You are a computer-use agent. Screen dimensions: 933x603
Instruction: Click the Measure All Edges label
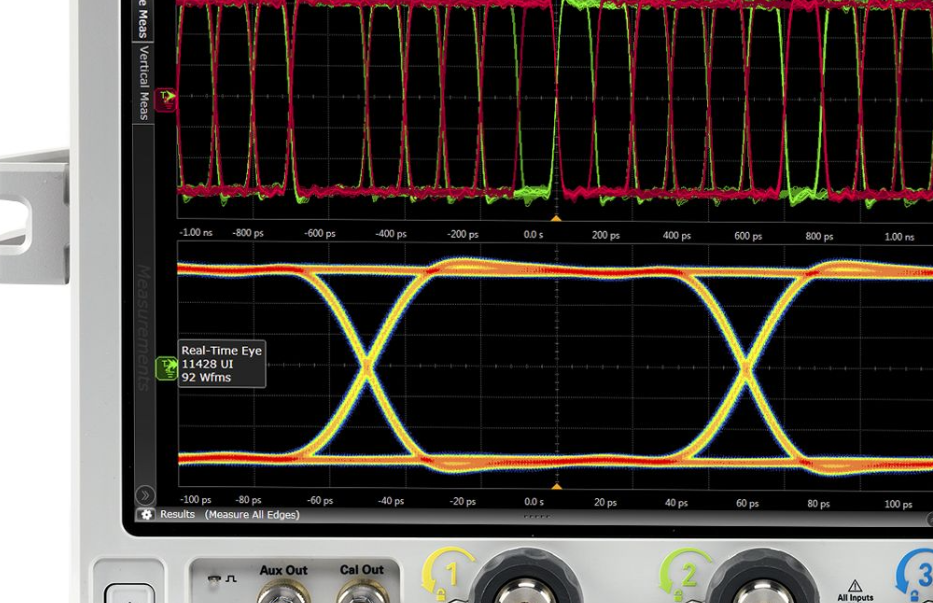tap(252, 514)
